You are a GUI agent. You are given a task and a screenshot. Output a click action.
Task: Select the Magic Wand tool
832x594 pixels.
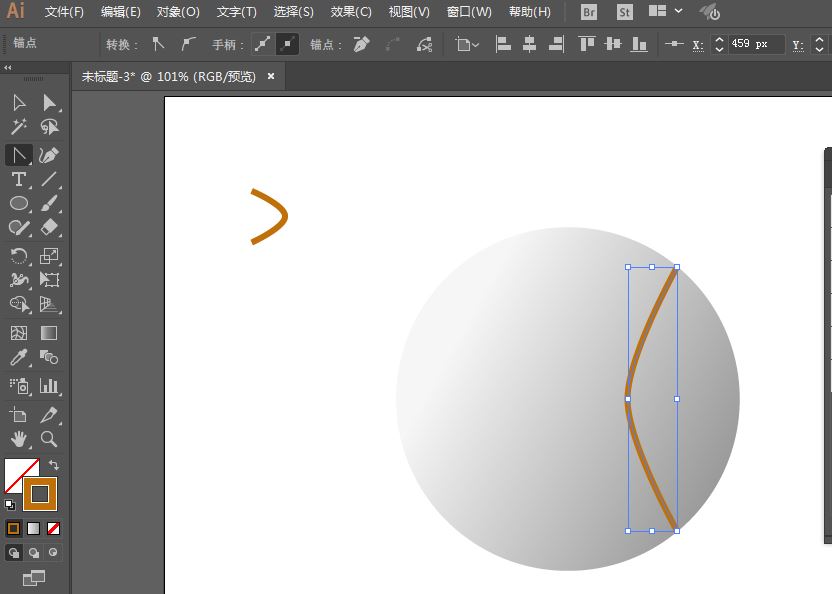[19, 127]
